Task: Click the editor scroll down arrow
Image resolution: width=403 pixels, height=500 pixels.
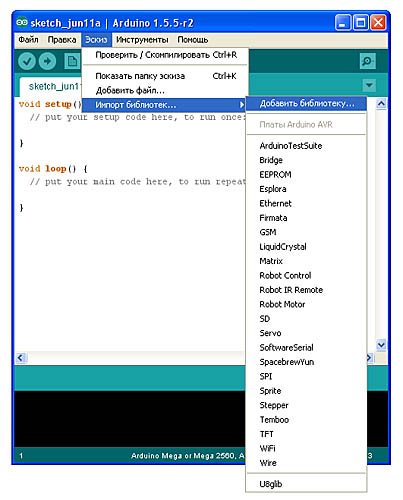Action: tap(381, 345)
